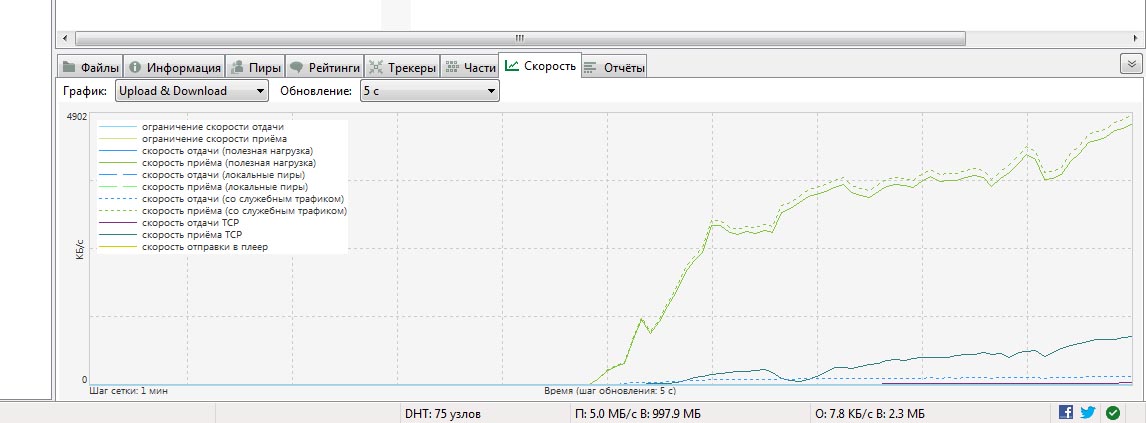Click the upload speed О: 7.8 КБ/с status
This screenshot has width=1146, height=423.
tap(872, 414)
